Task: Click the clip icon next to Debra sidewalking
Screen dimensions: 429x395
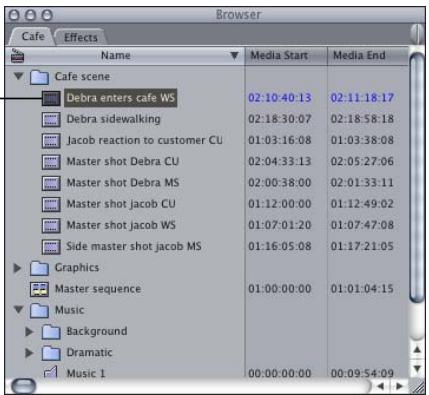Action: (x=51, y=120)
